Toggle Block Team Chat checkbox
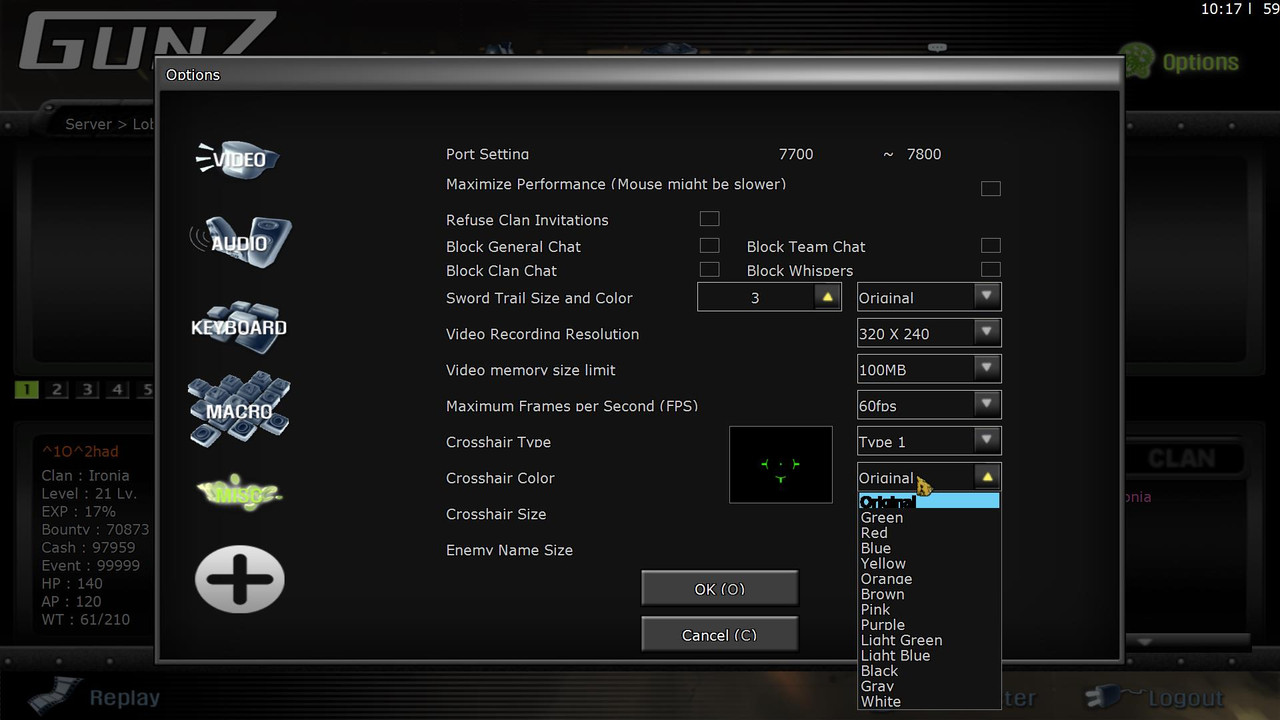The image size is (1280, 720). click(991, 245)
